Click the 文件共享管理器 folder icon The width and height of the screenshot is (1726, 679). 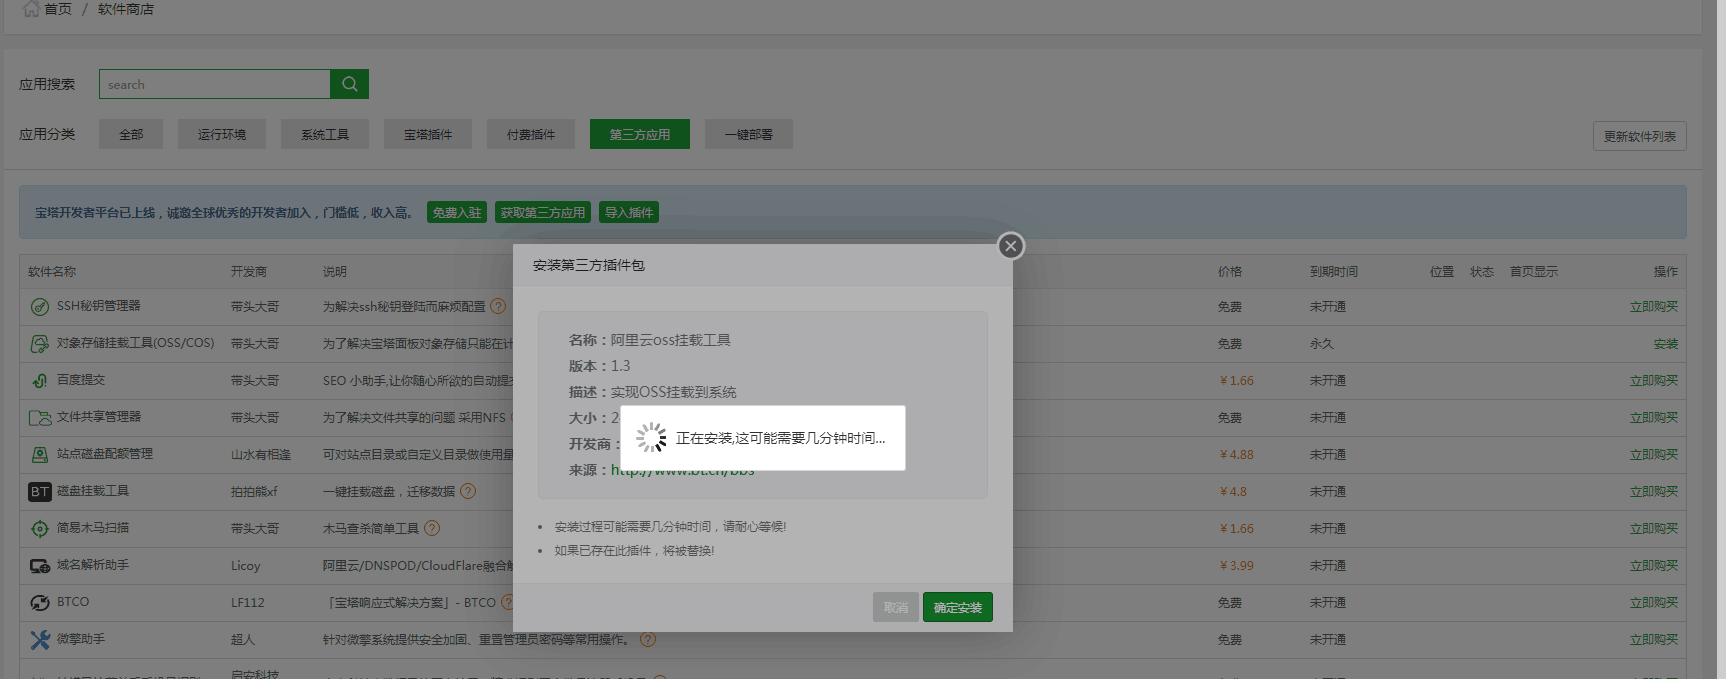40,418
